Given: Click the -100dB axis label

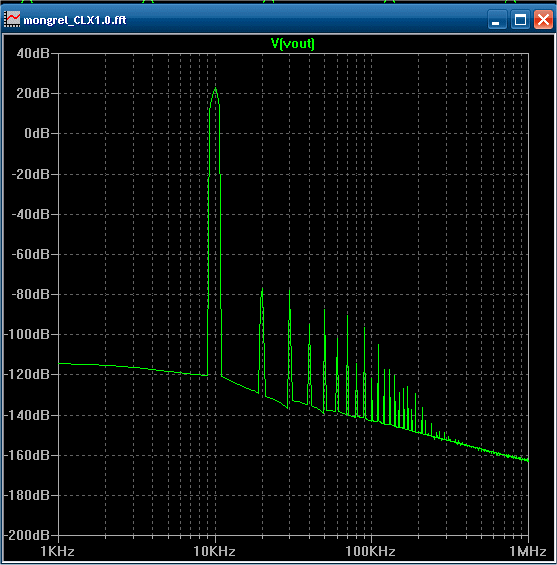Looking at the screenshot, I should tap(27, 334).
